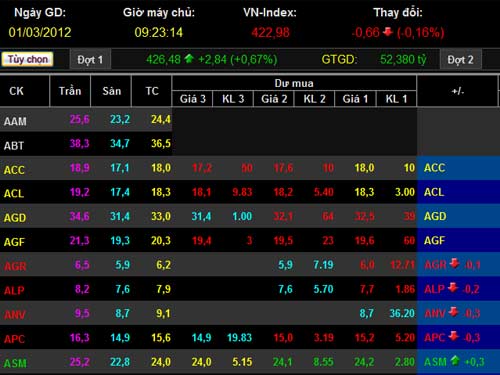The image size is (500, 375).
Task: Click ACL KL 3 value 9.83
Action: [242, 192]
